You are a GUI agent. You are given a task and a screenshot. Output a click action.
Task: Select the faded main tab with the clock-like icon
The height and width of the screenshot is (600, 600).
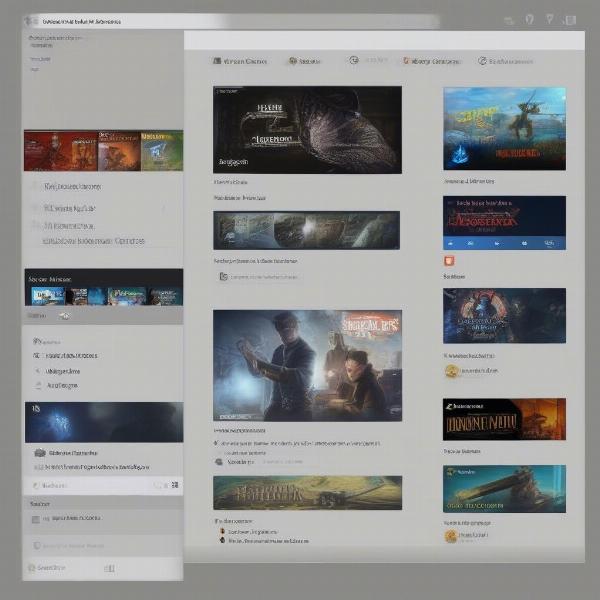pyautogui.click(x=368, y=60)
